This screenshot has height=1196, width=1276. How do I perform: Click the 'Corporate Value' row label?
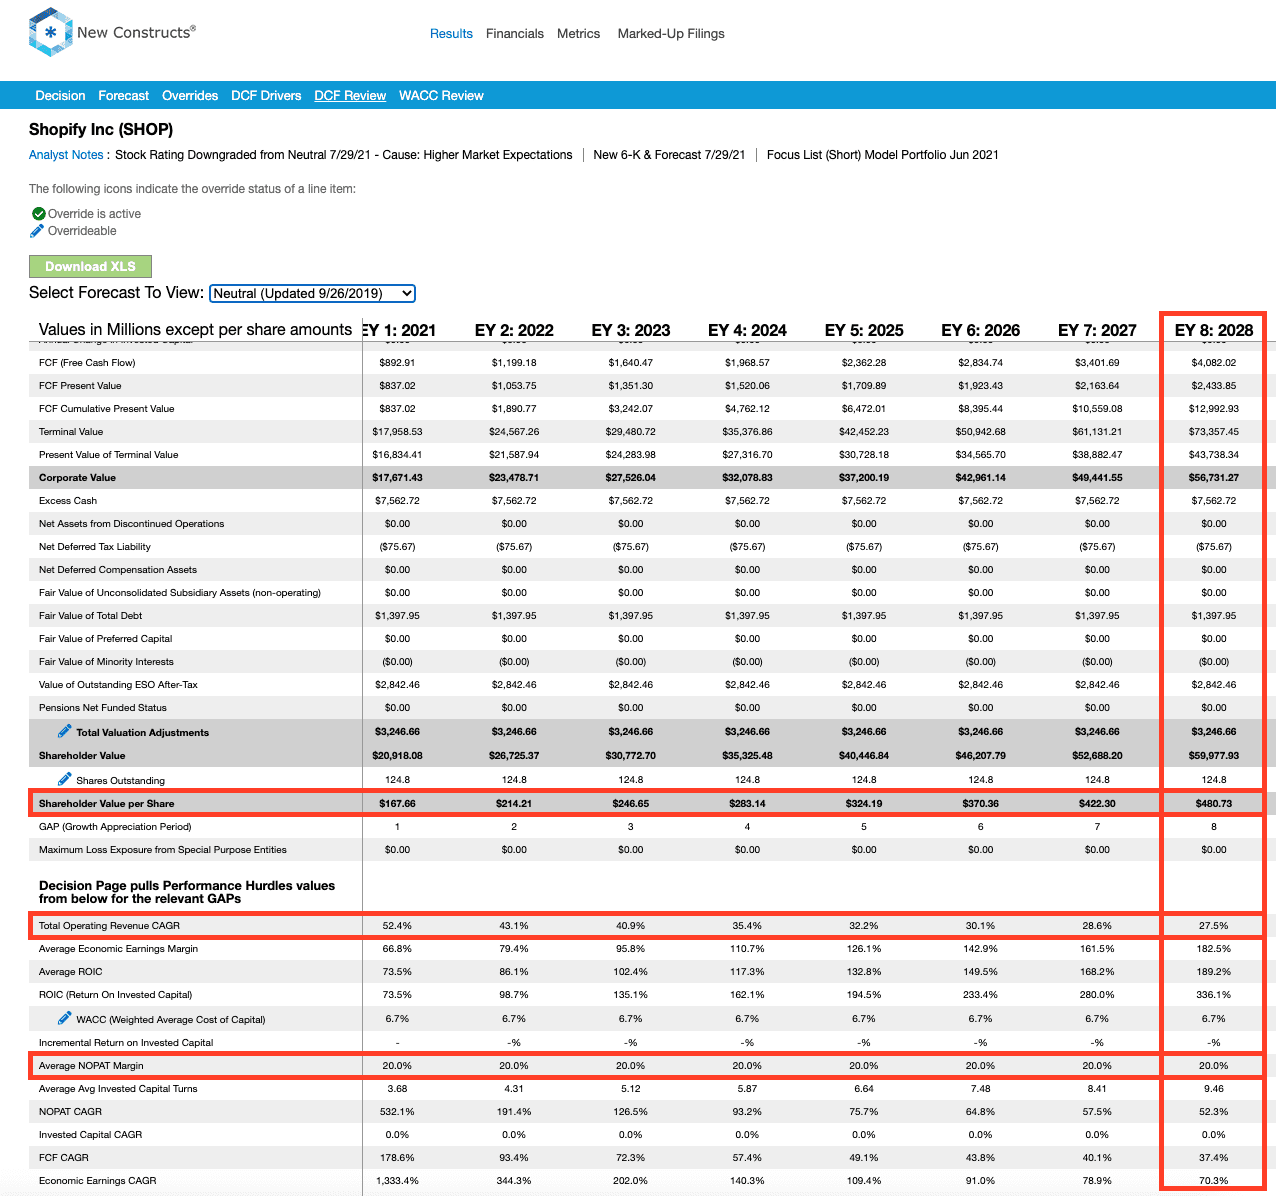[x=77, y=478]
